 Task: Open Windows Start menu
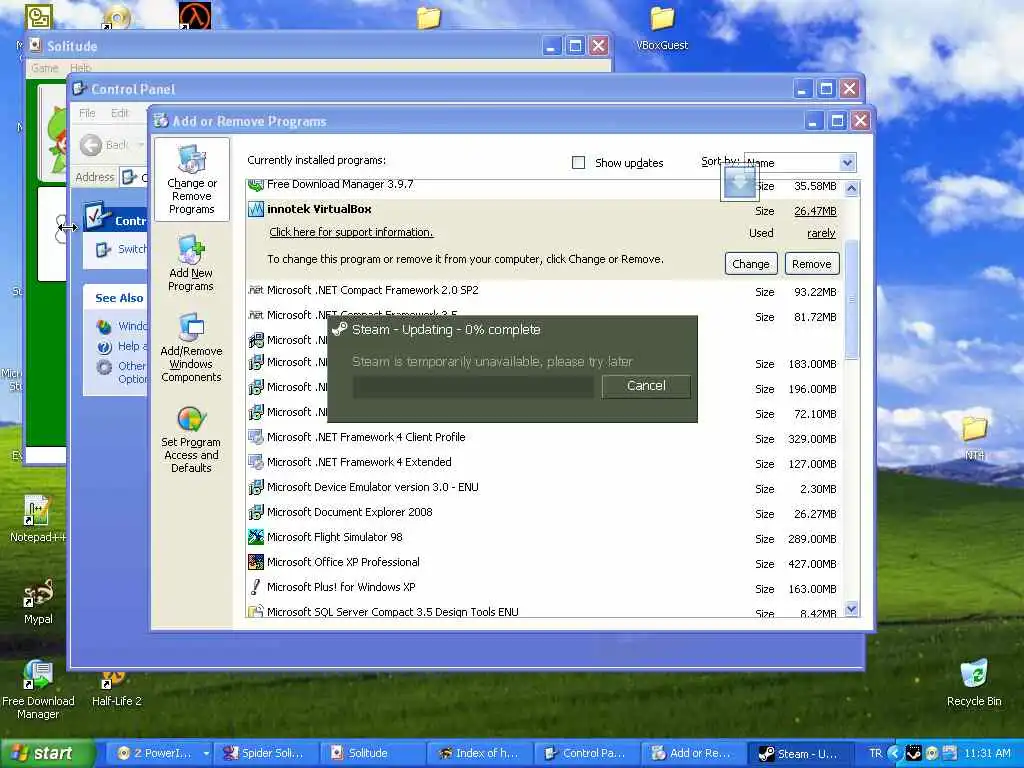point(48,753)
